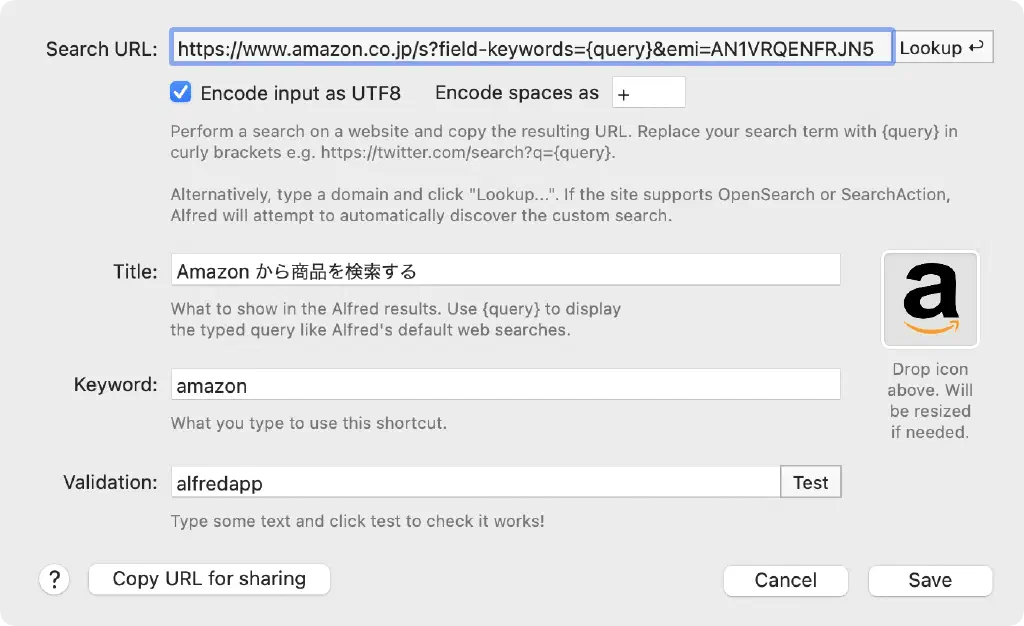Image resolution: width=1024 pixels, height=626 pixels.
Task: Select the Keyword field containing amazon
Action: tap(505, 385)
